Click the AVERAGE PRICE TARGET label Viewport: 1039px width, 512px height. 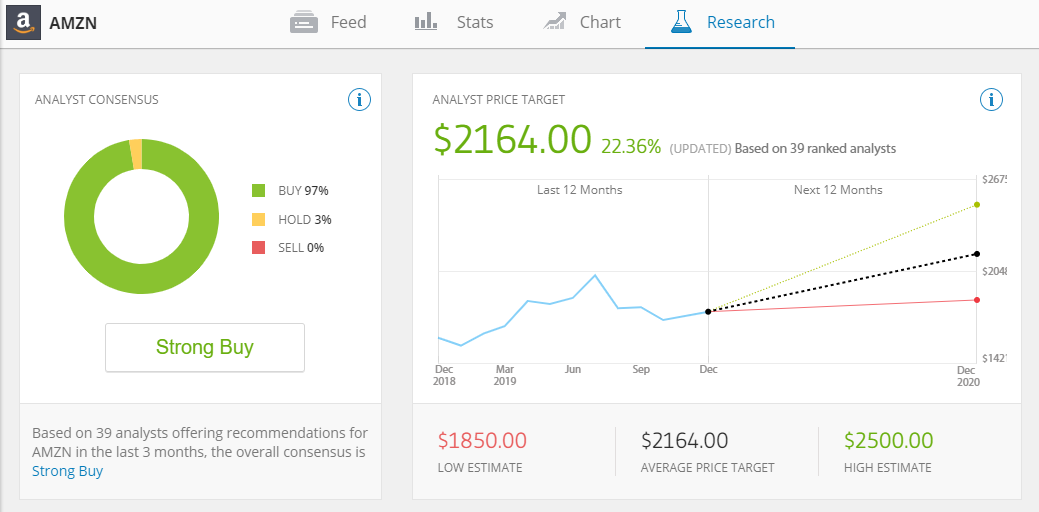click(x=708, y=468)
